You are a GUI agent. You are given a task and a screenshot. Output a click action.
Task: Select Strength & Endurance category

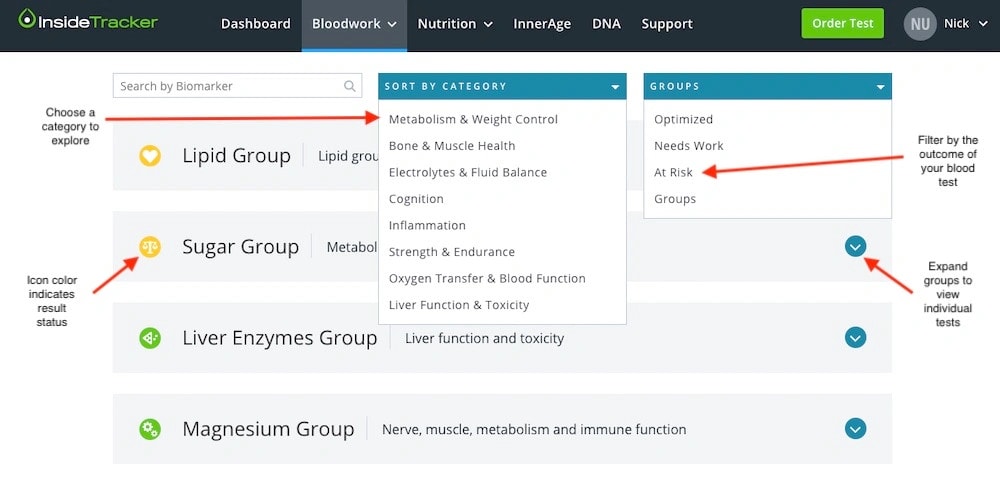pyautogui.click(x=452, y=252)
